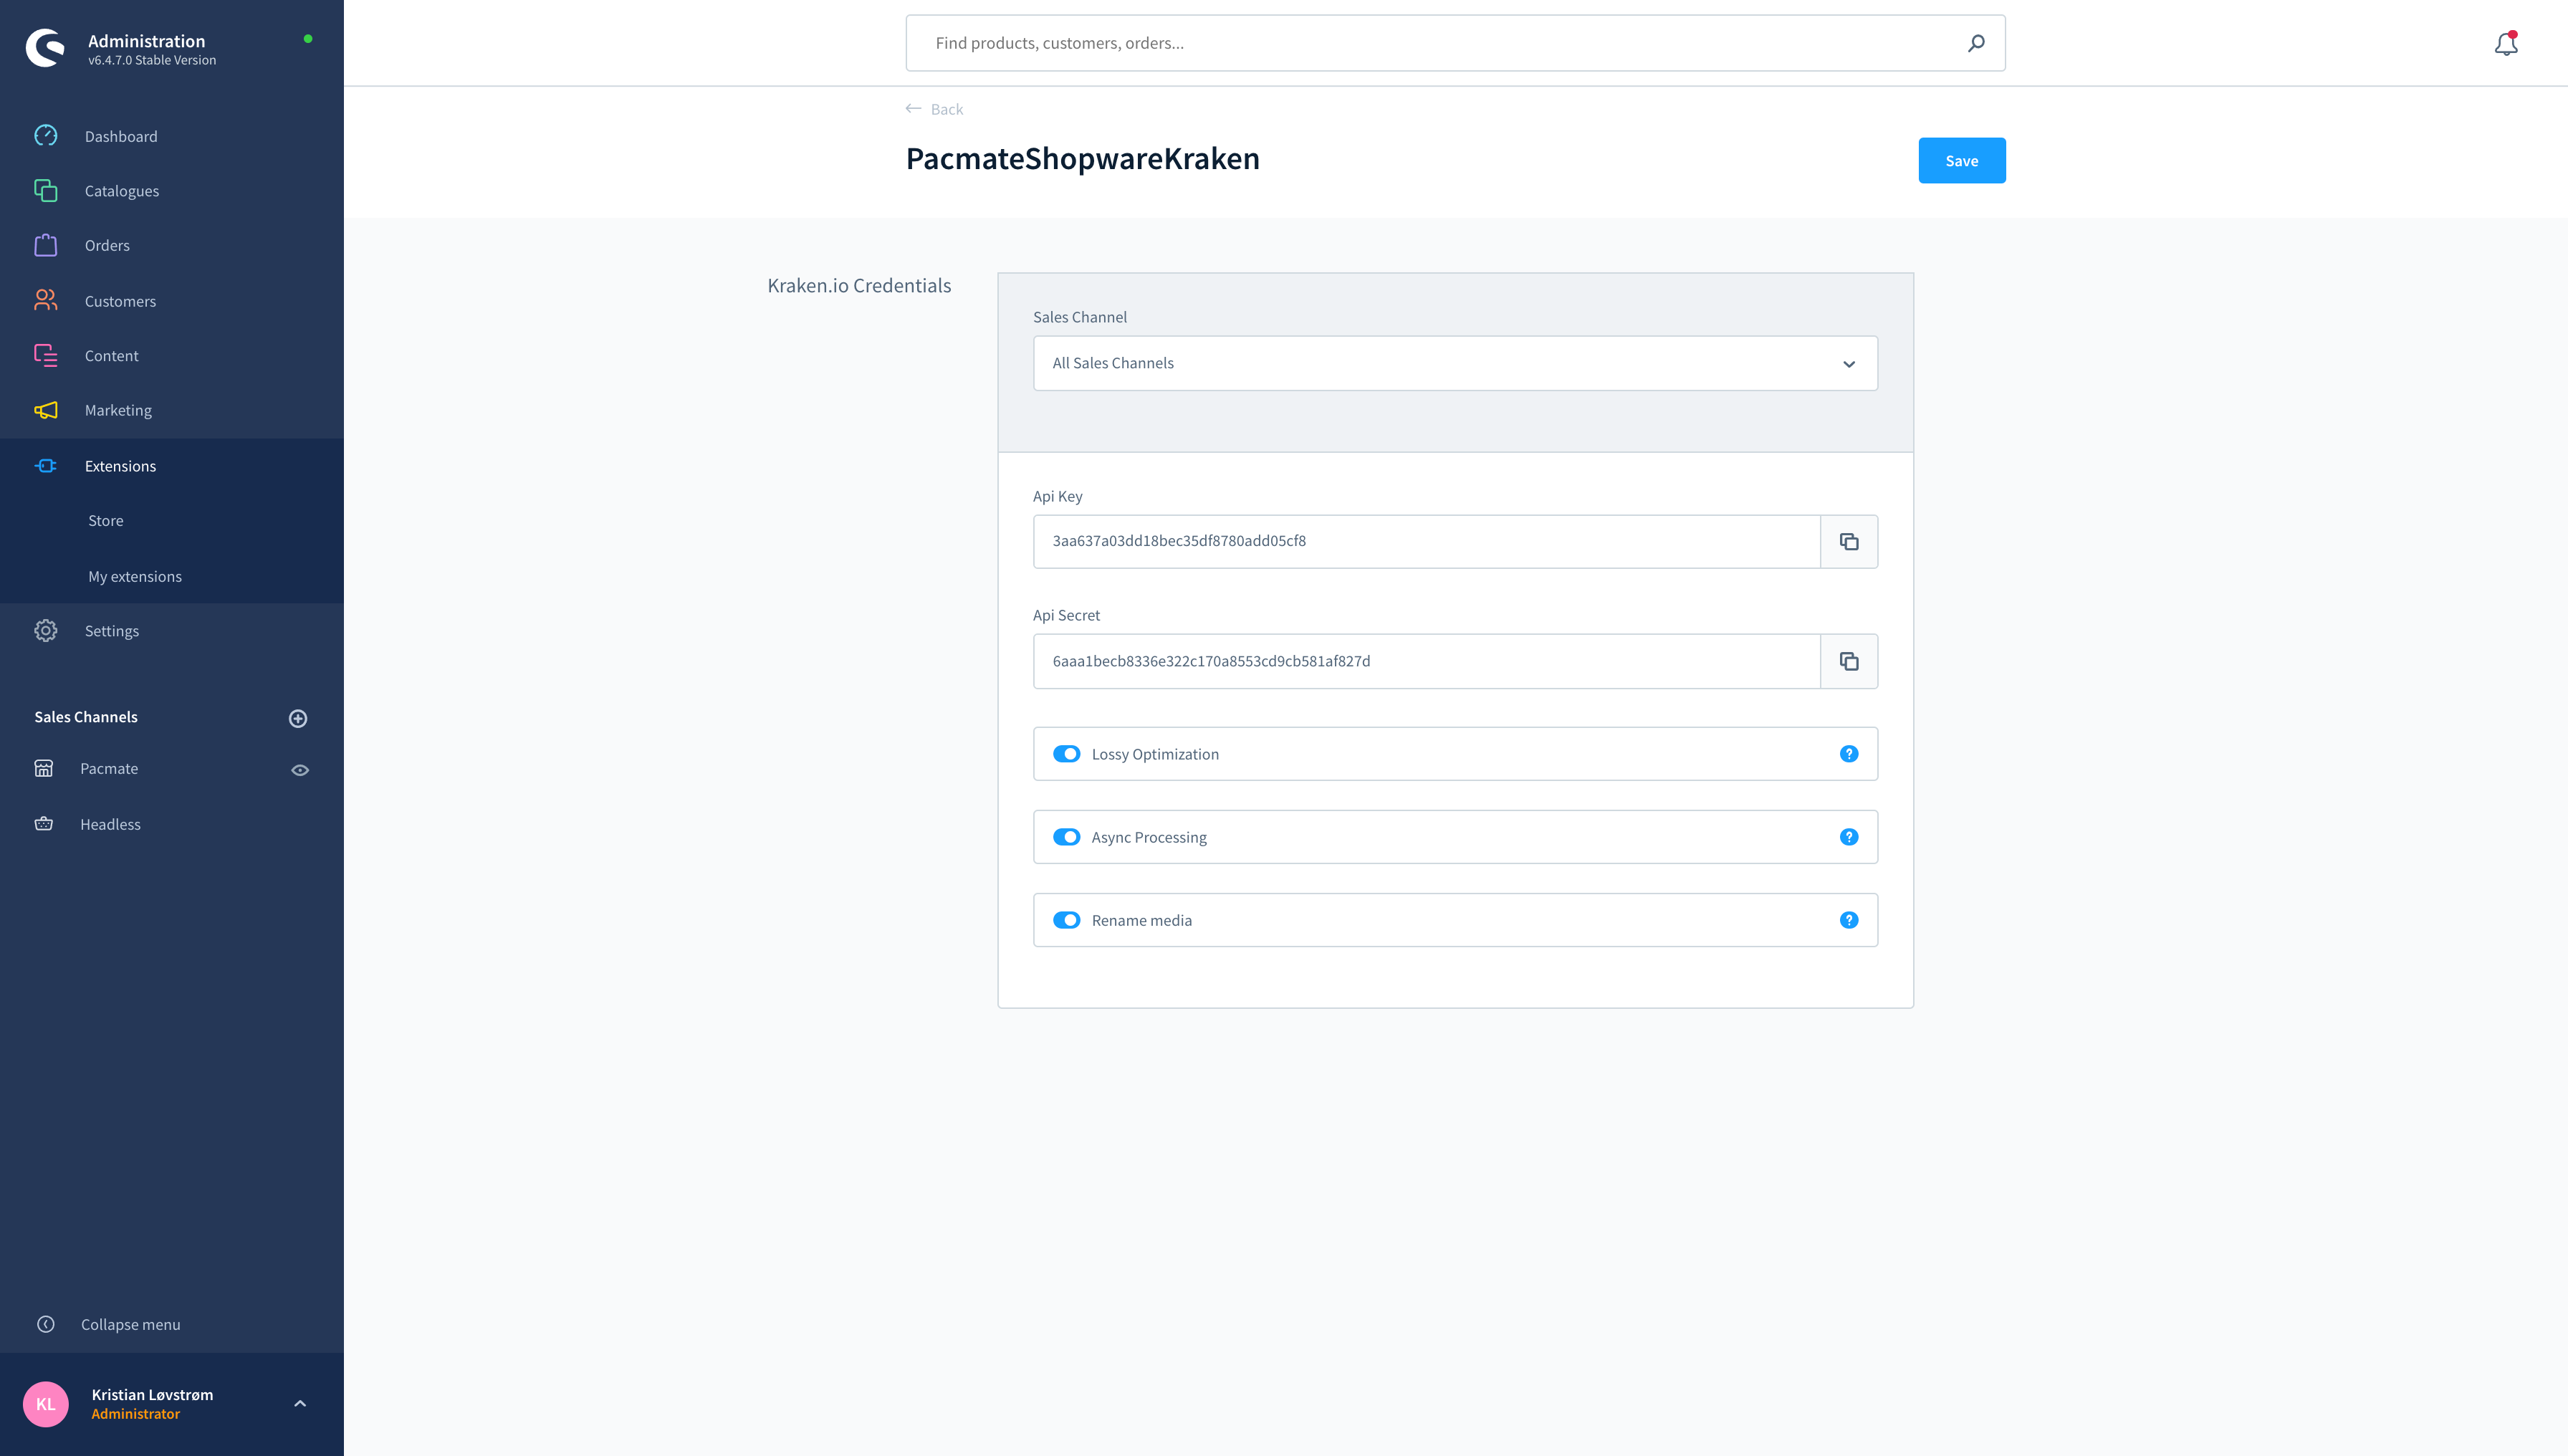The width and height of the screenshot is (2568, 1456).
Task: Click into the Api Key field
Action: [1426, 541]
